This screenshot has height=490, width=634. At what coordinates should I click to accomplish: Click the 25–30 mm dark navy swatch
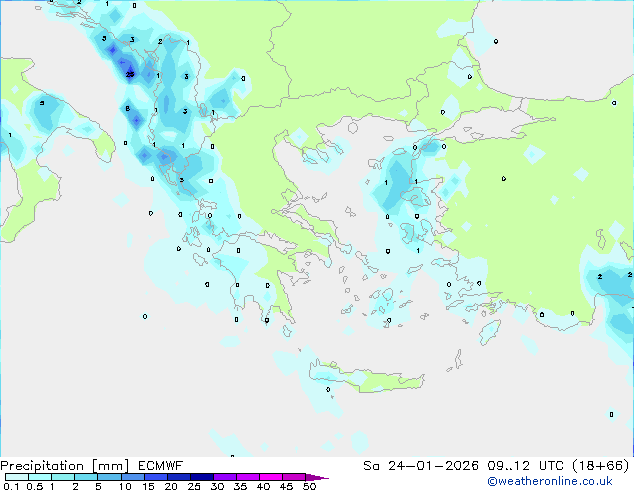pos(201,477)
